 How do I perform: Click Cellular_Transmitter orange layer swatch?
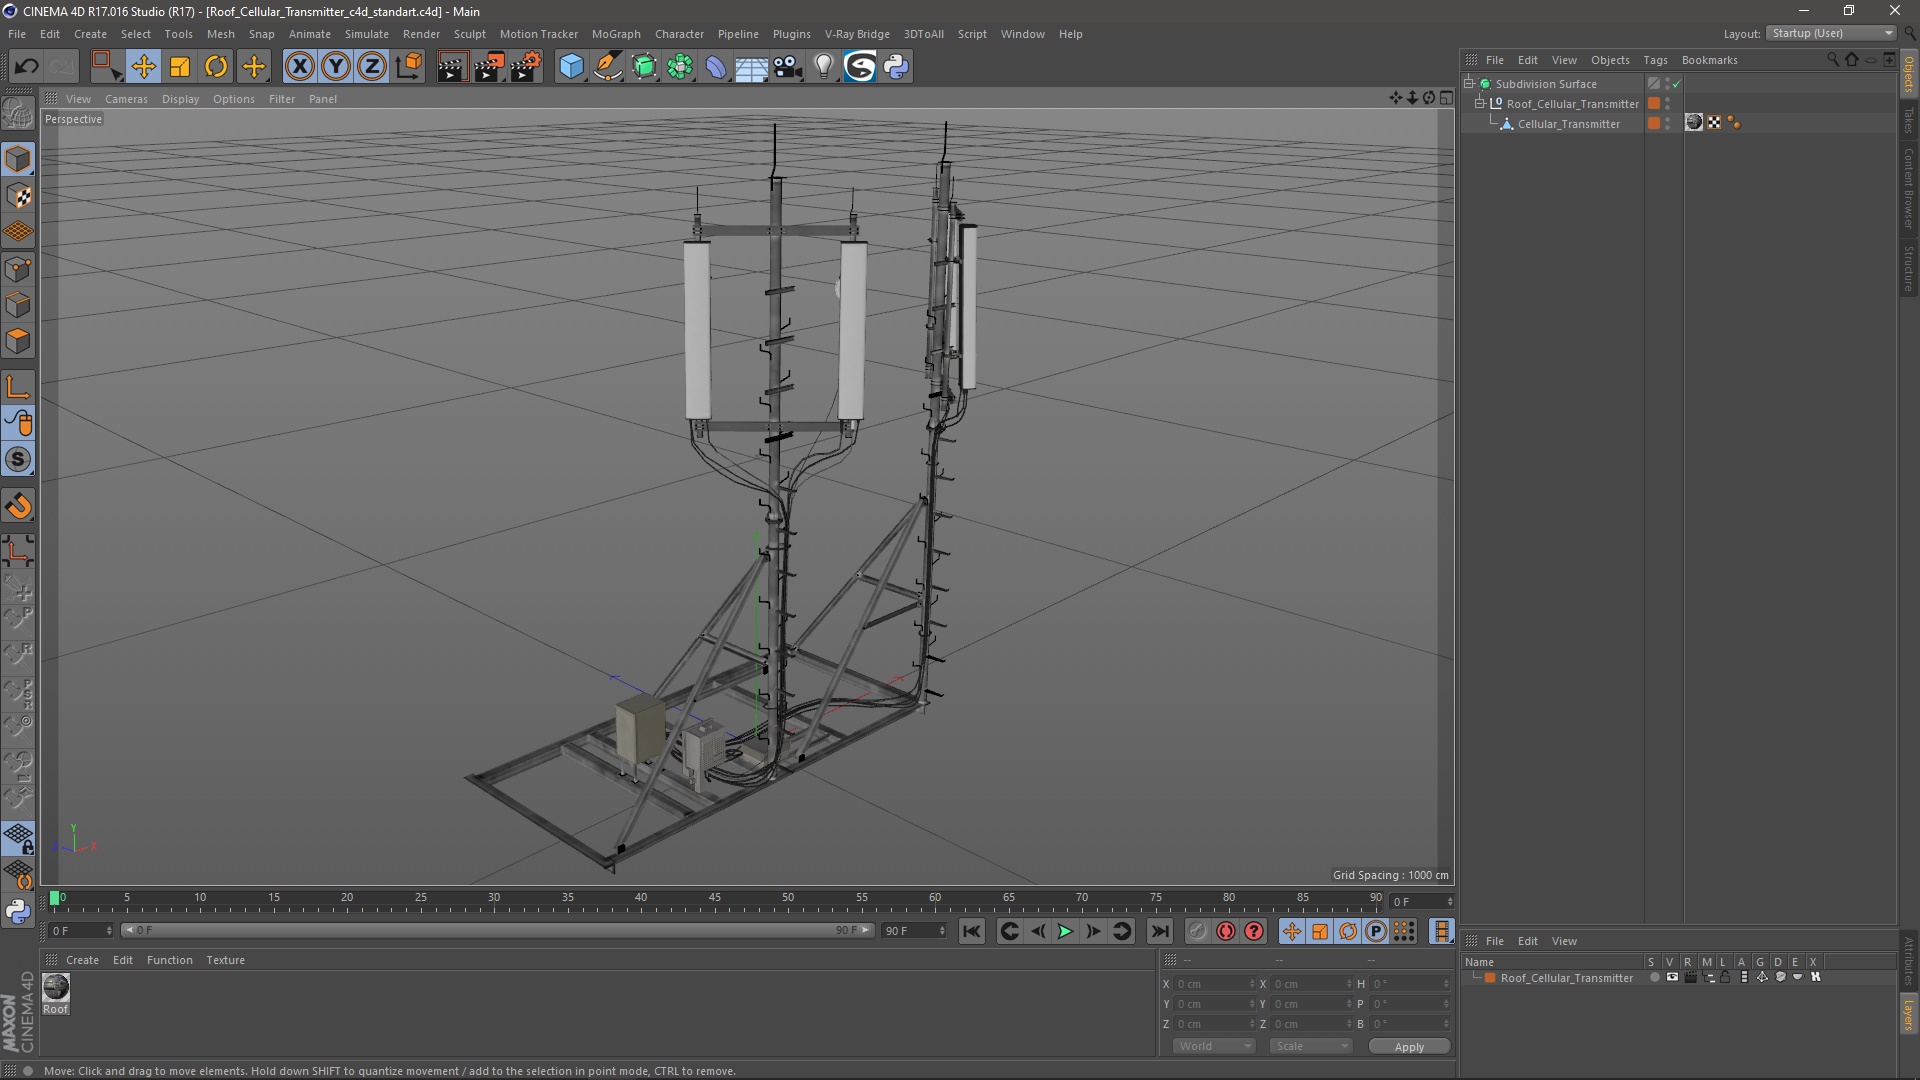(1654, 123)
